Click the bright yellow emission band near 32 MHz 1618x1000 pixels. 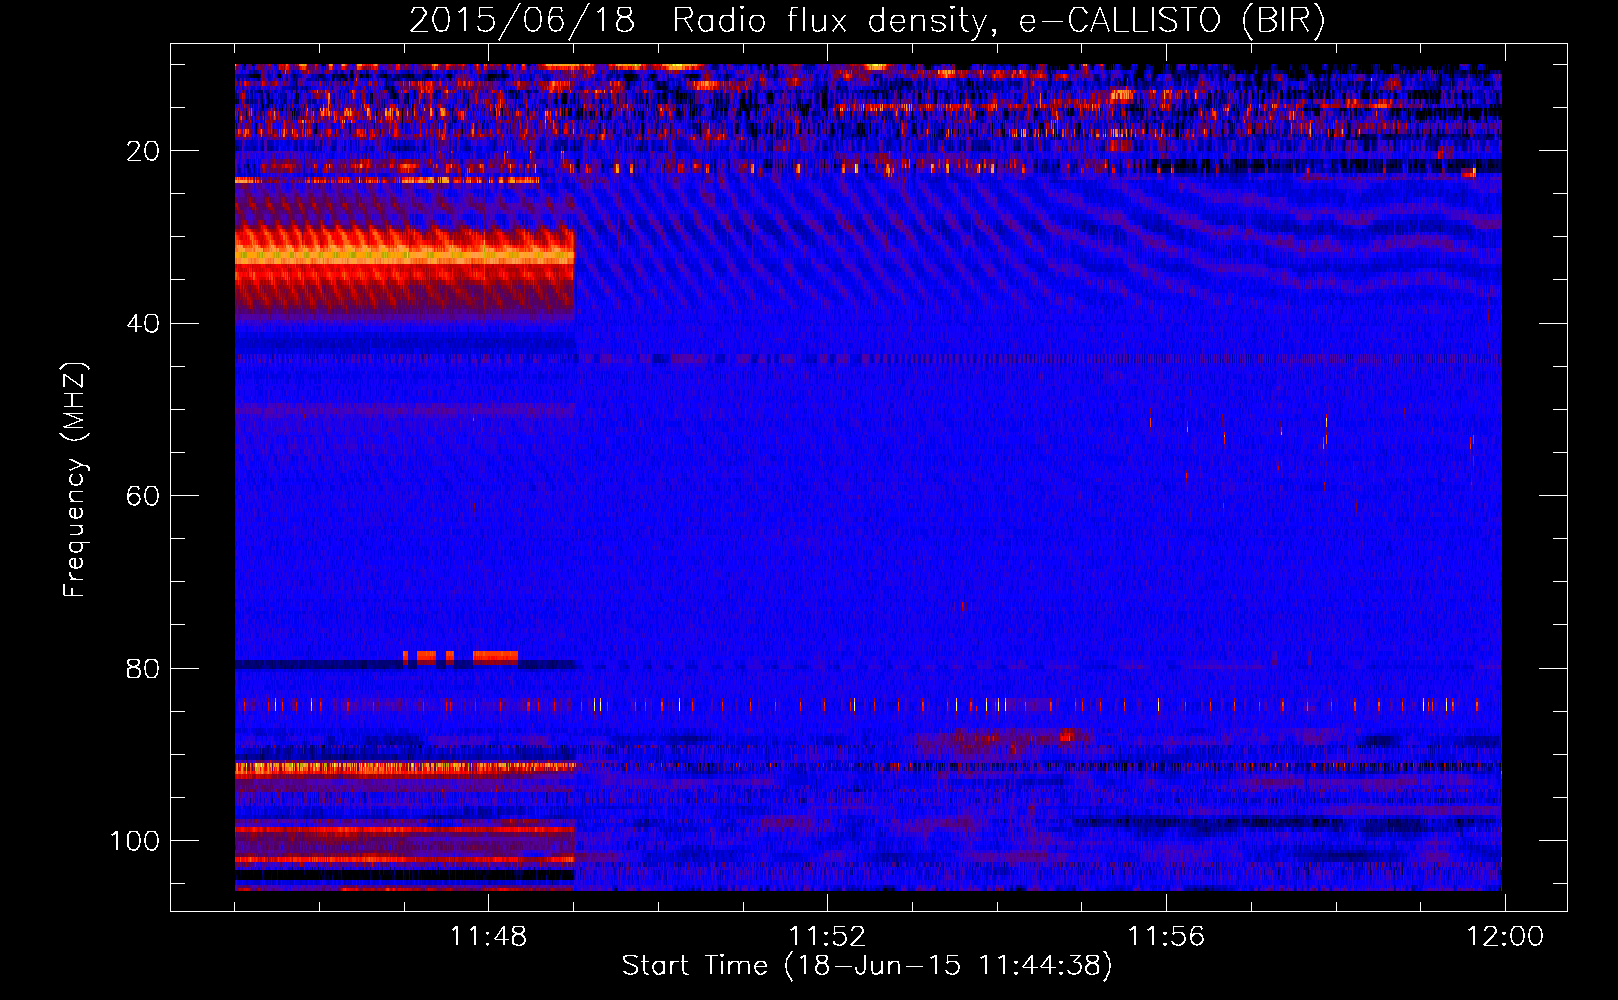coord(404,256)
